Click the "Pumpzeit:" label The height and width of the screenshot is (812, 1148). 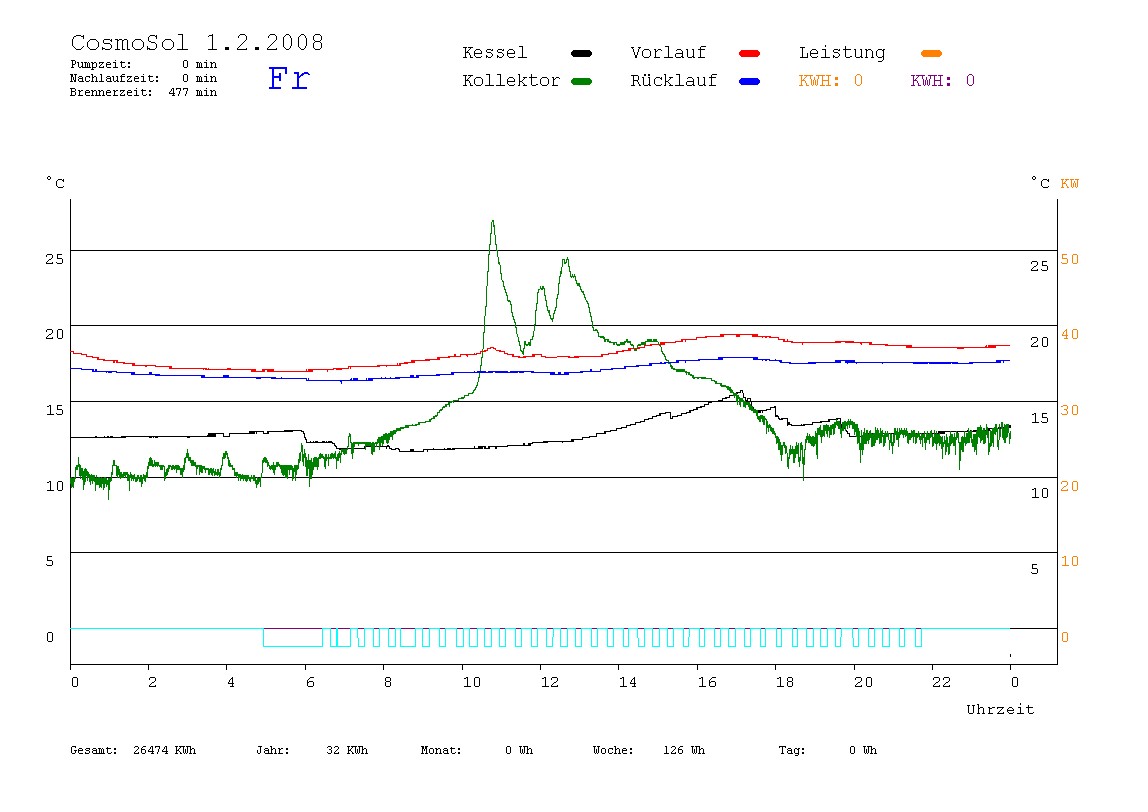pyautogui.click(x=101, y=64)
